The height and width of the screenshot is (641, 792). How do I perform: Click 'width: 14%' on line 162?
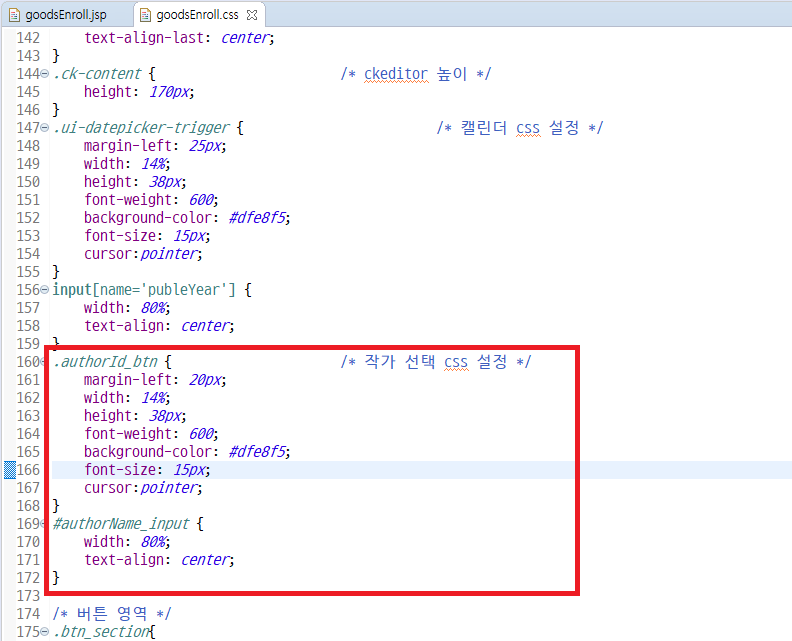pyautogui.click(x=126, y=398)
